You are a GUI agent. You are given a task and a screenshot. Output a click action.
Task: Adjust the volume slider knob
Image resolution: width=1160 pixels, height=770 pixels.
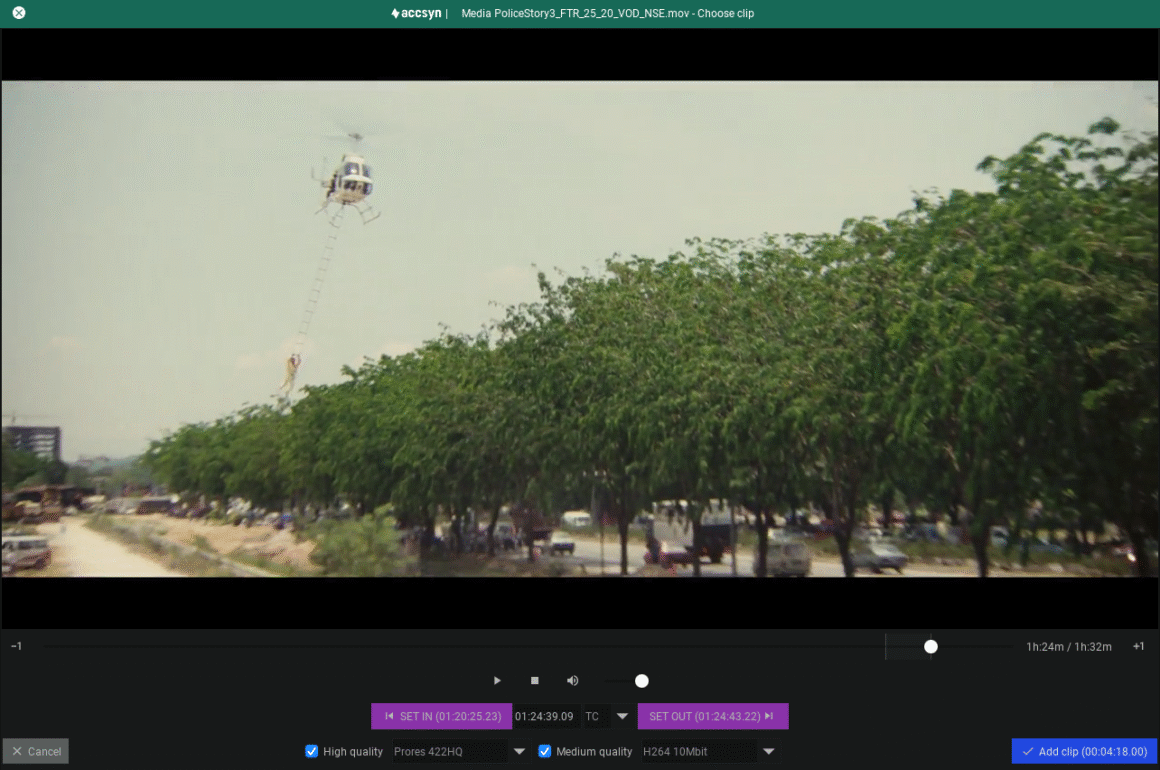pos(641,680)
